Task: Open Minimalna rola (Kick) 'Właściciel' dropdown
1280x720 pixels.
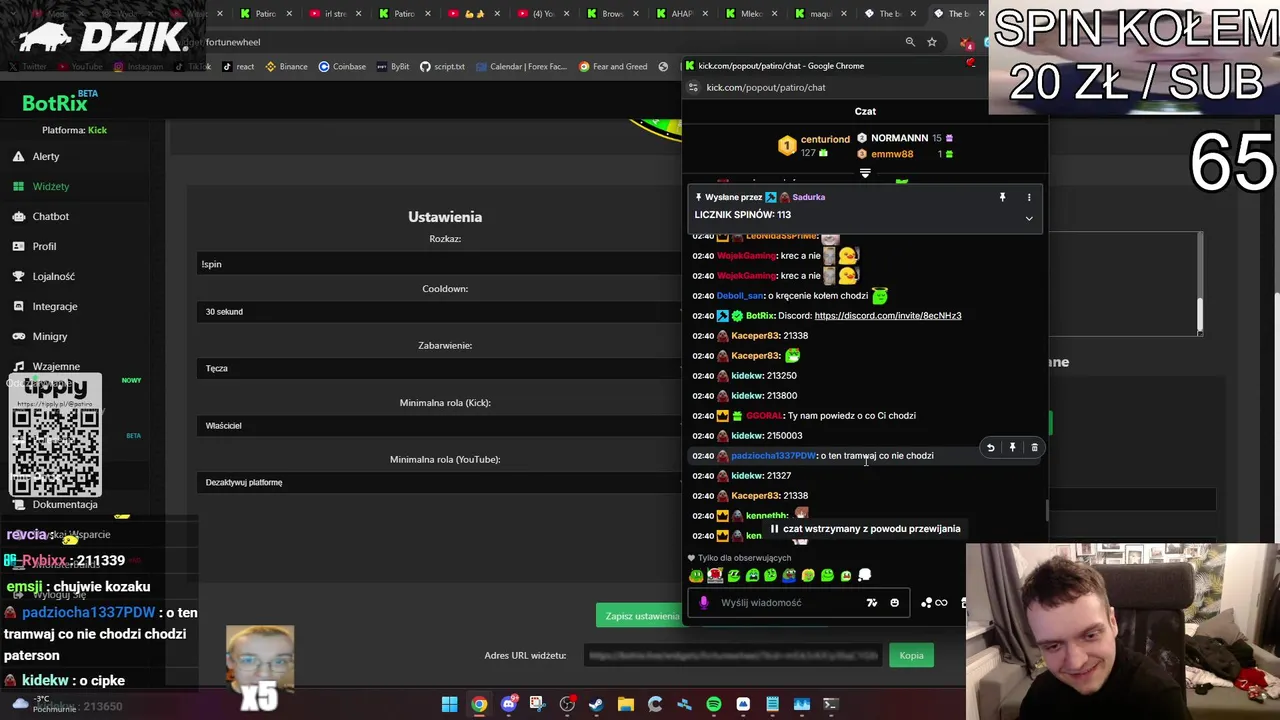Action: [440, 425]
